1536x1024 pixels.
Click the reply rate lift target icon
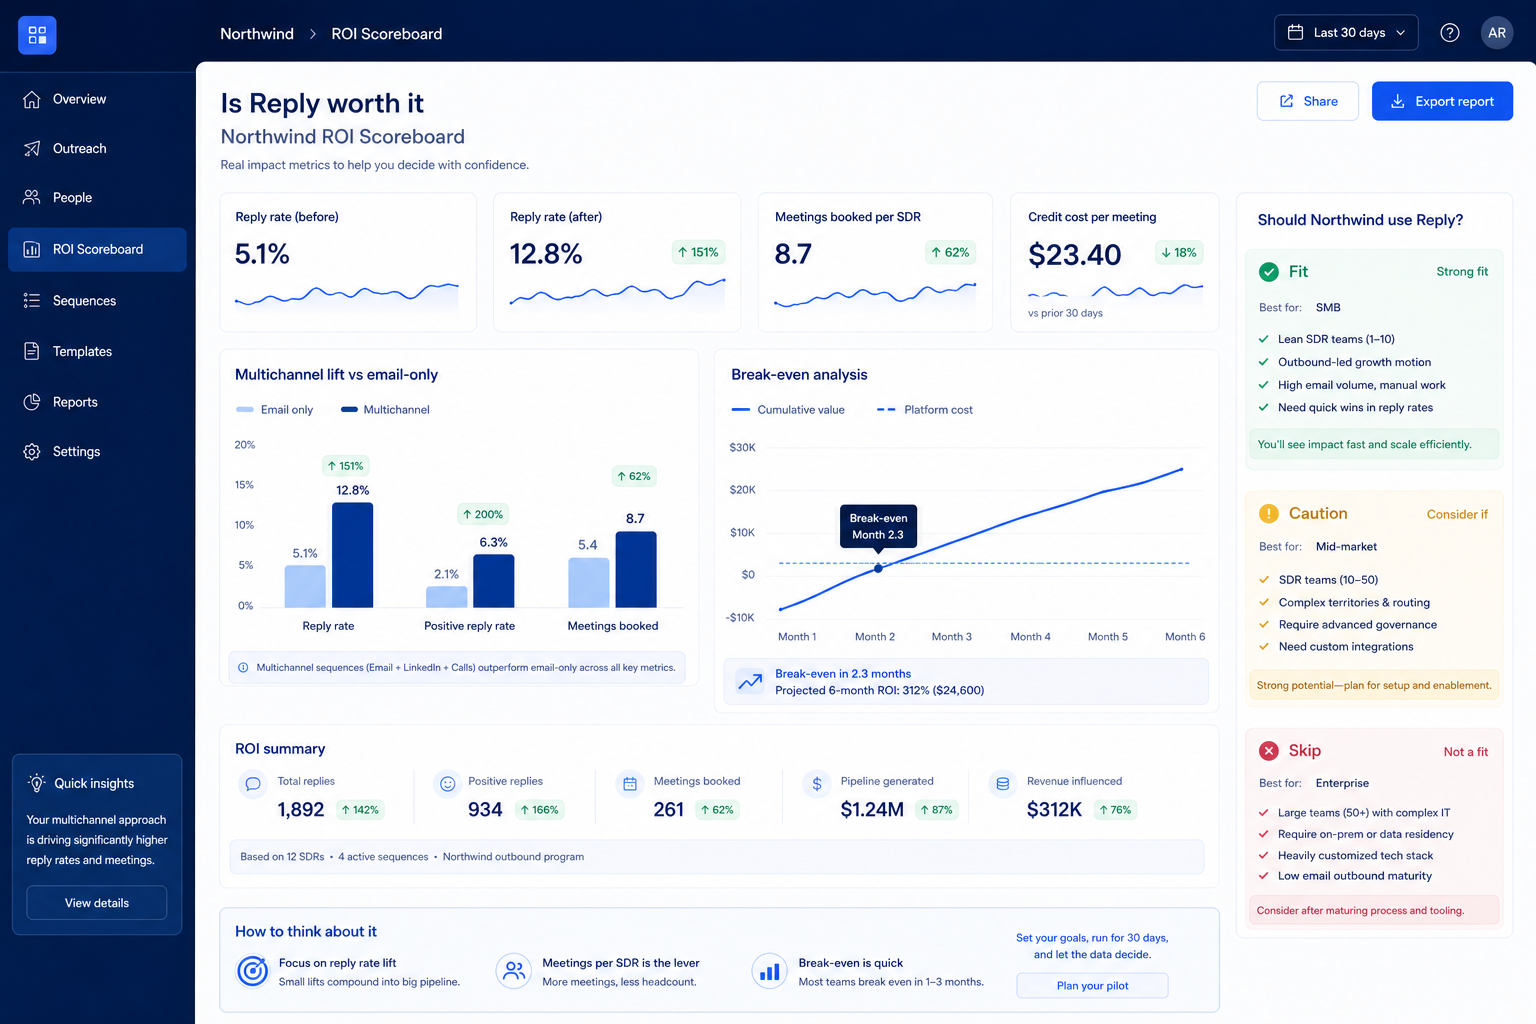point(253,971)
